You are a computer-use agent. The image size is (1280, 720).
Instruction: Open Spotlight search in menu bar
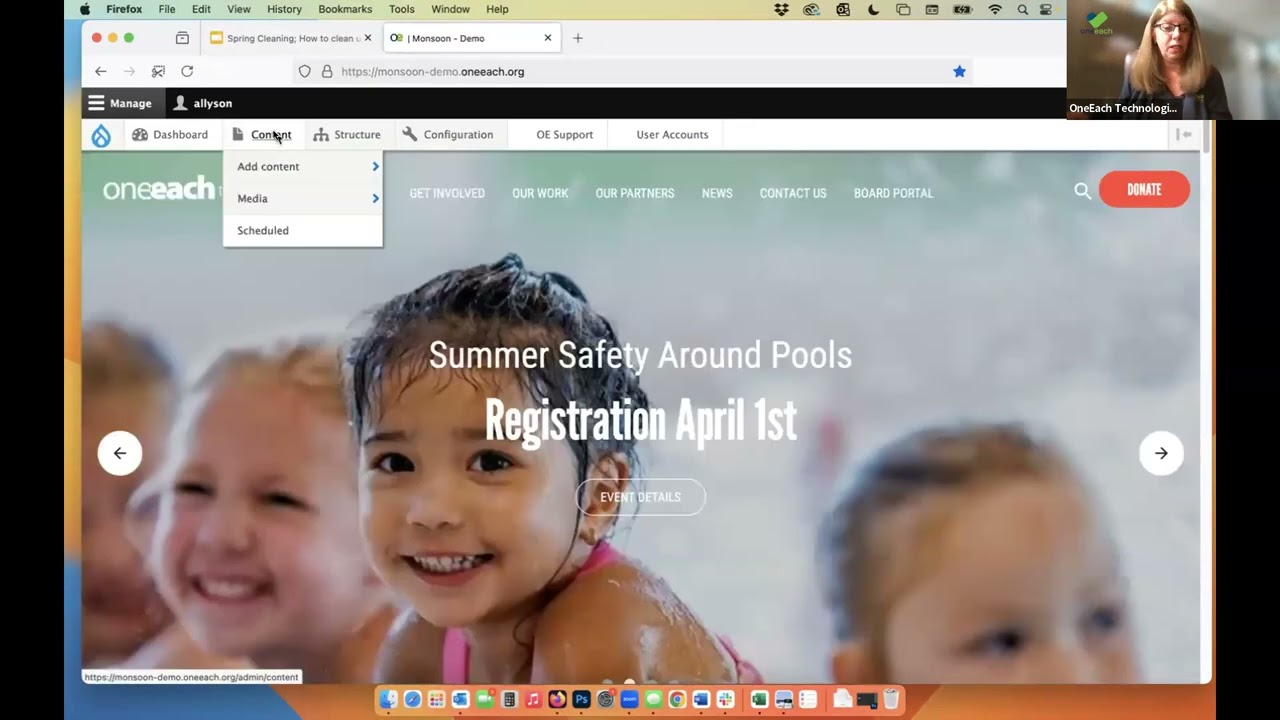click(x=1022, y=9)
